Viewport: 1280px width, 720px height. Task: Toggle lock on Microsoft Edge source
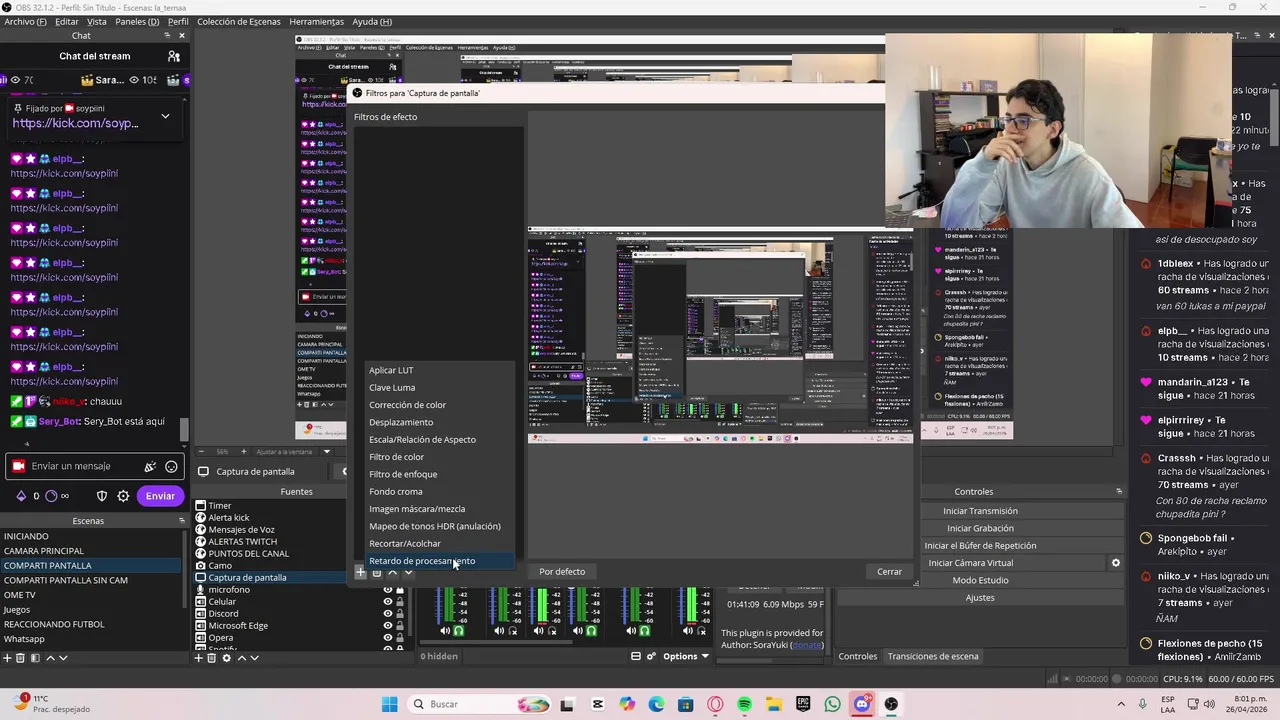pos(400,626)
